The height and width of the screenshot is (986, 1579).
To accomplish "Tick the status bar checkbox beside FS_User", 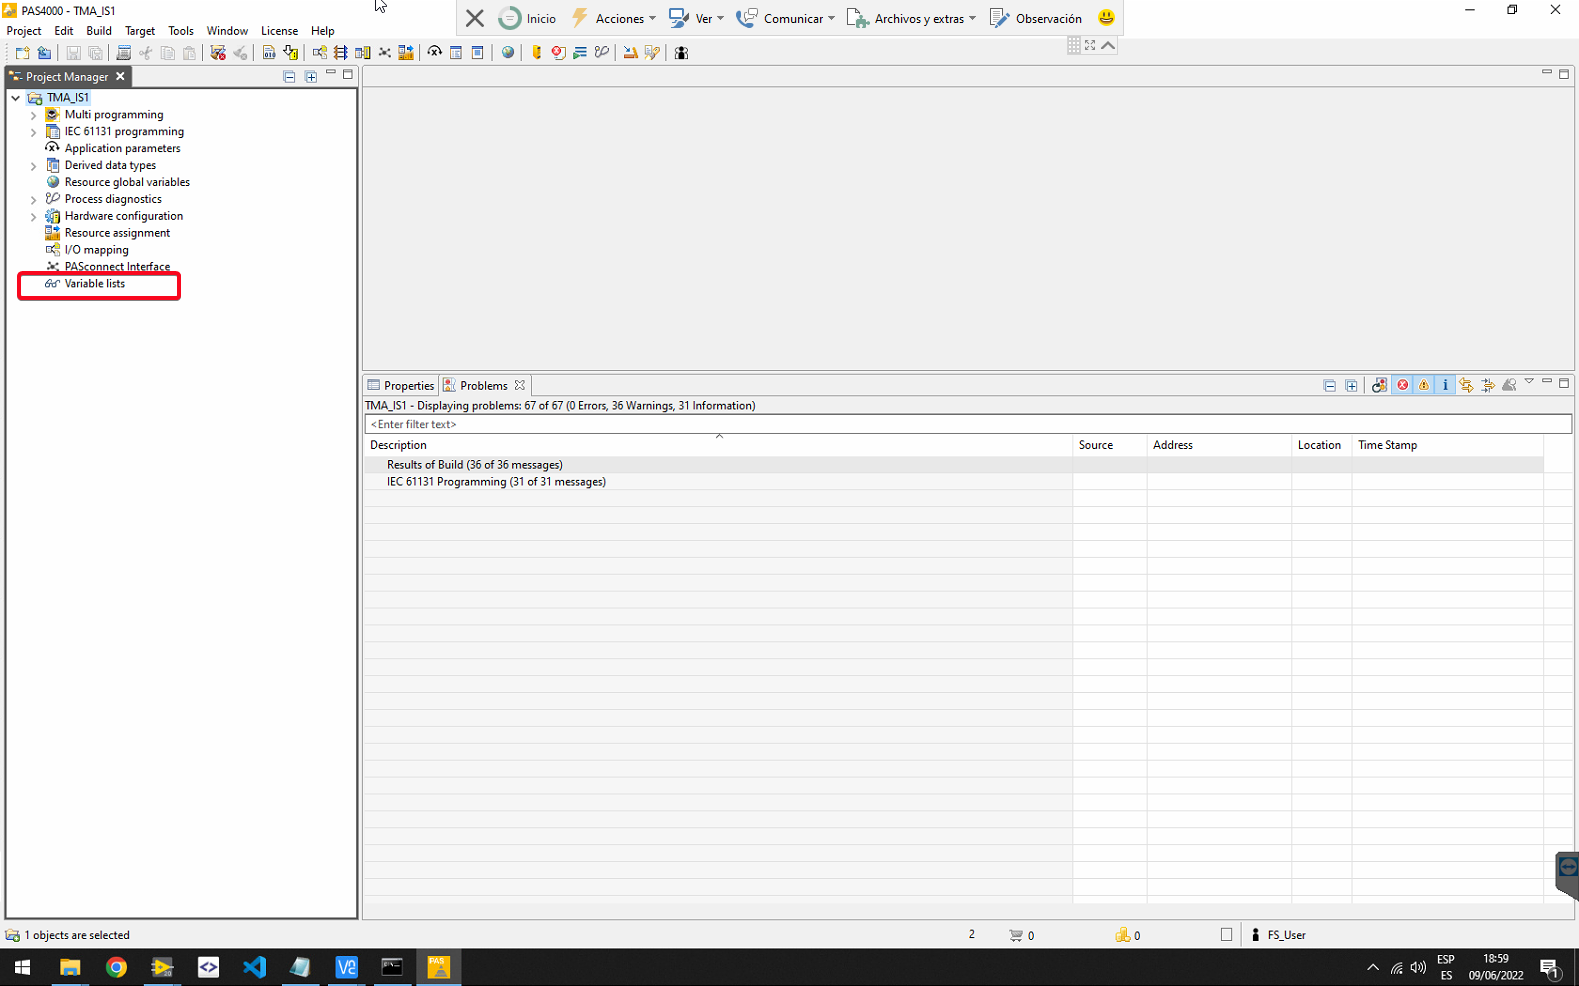I will (x=1226, y=935).
